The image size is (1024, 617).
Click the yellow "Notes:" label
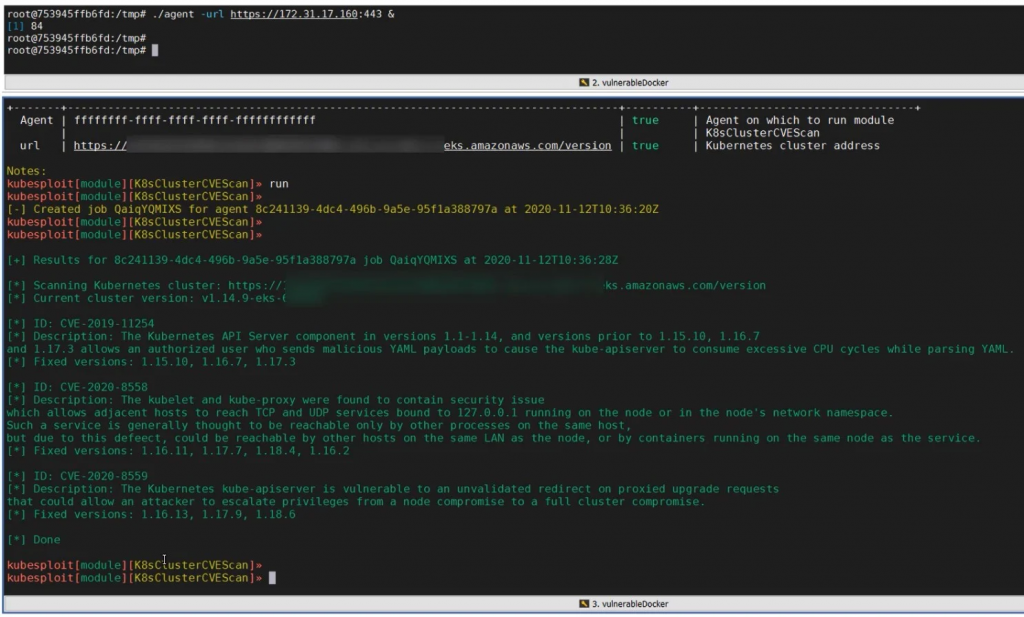pyautogui.click(x=26, y=171)
